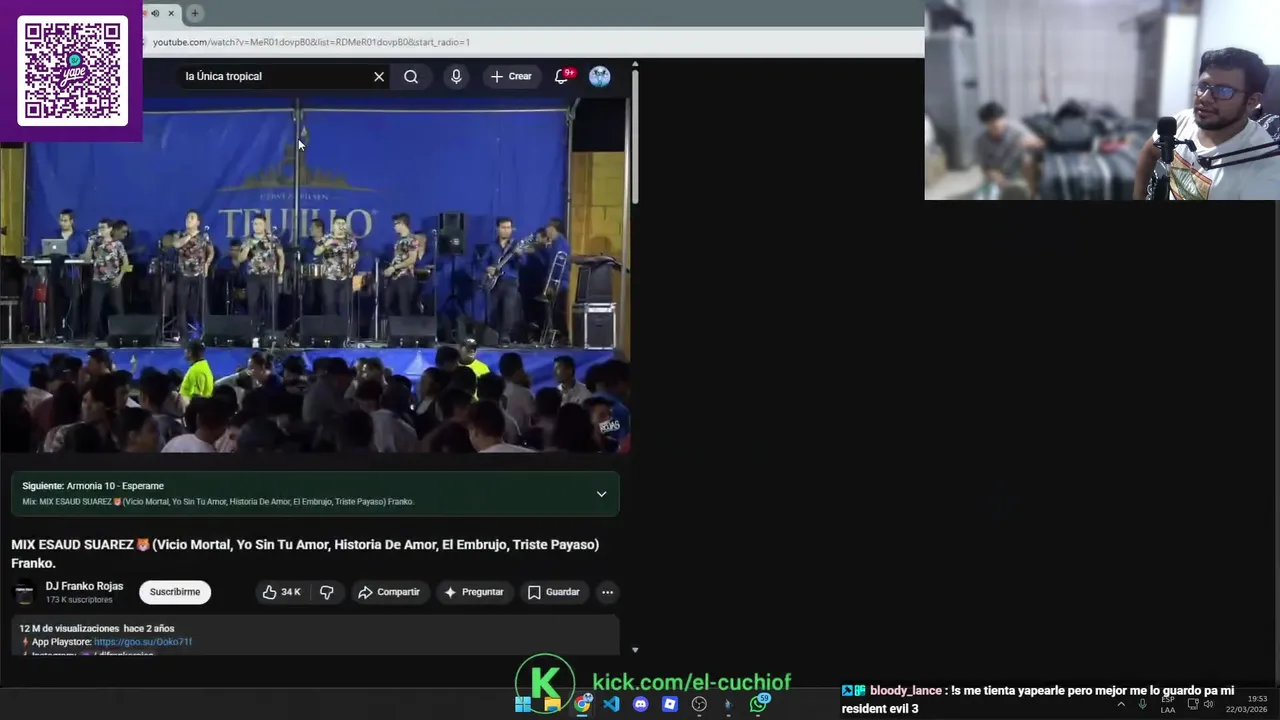The width and height of the screenshot is (1280, 720).
Task: Clear the YouTube search box text
Action: pos(379,77)
